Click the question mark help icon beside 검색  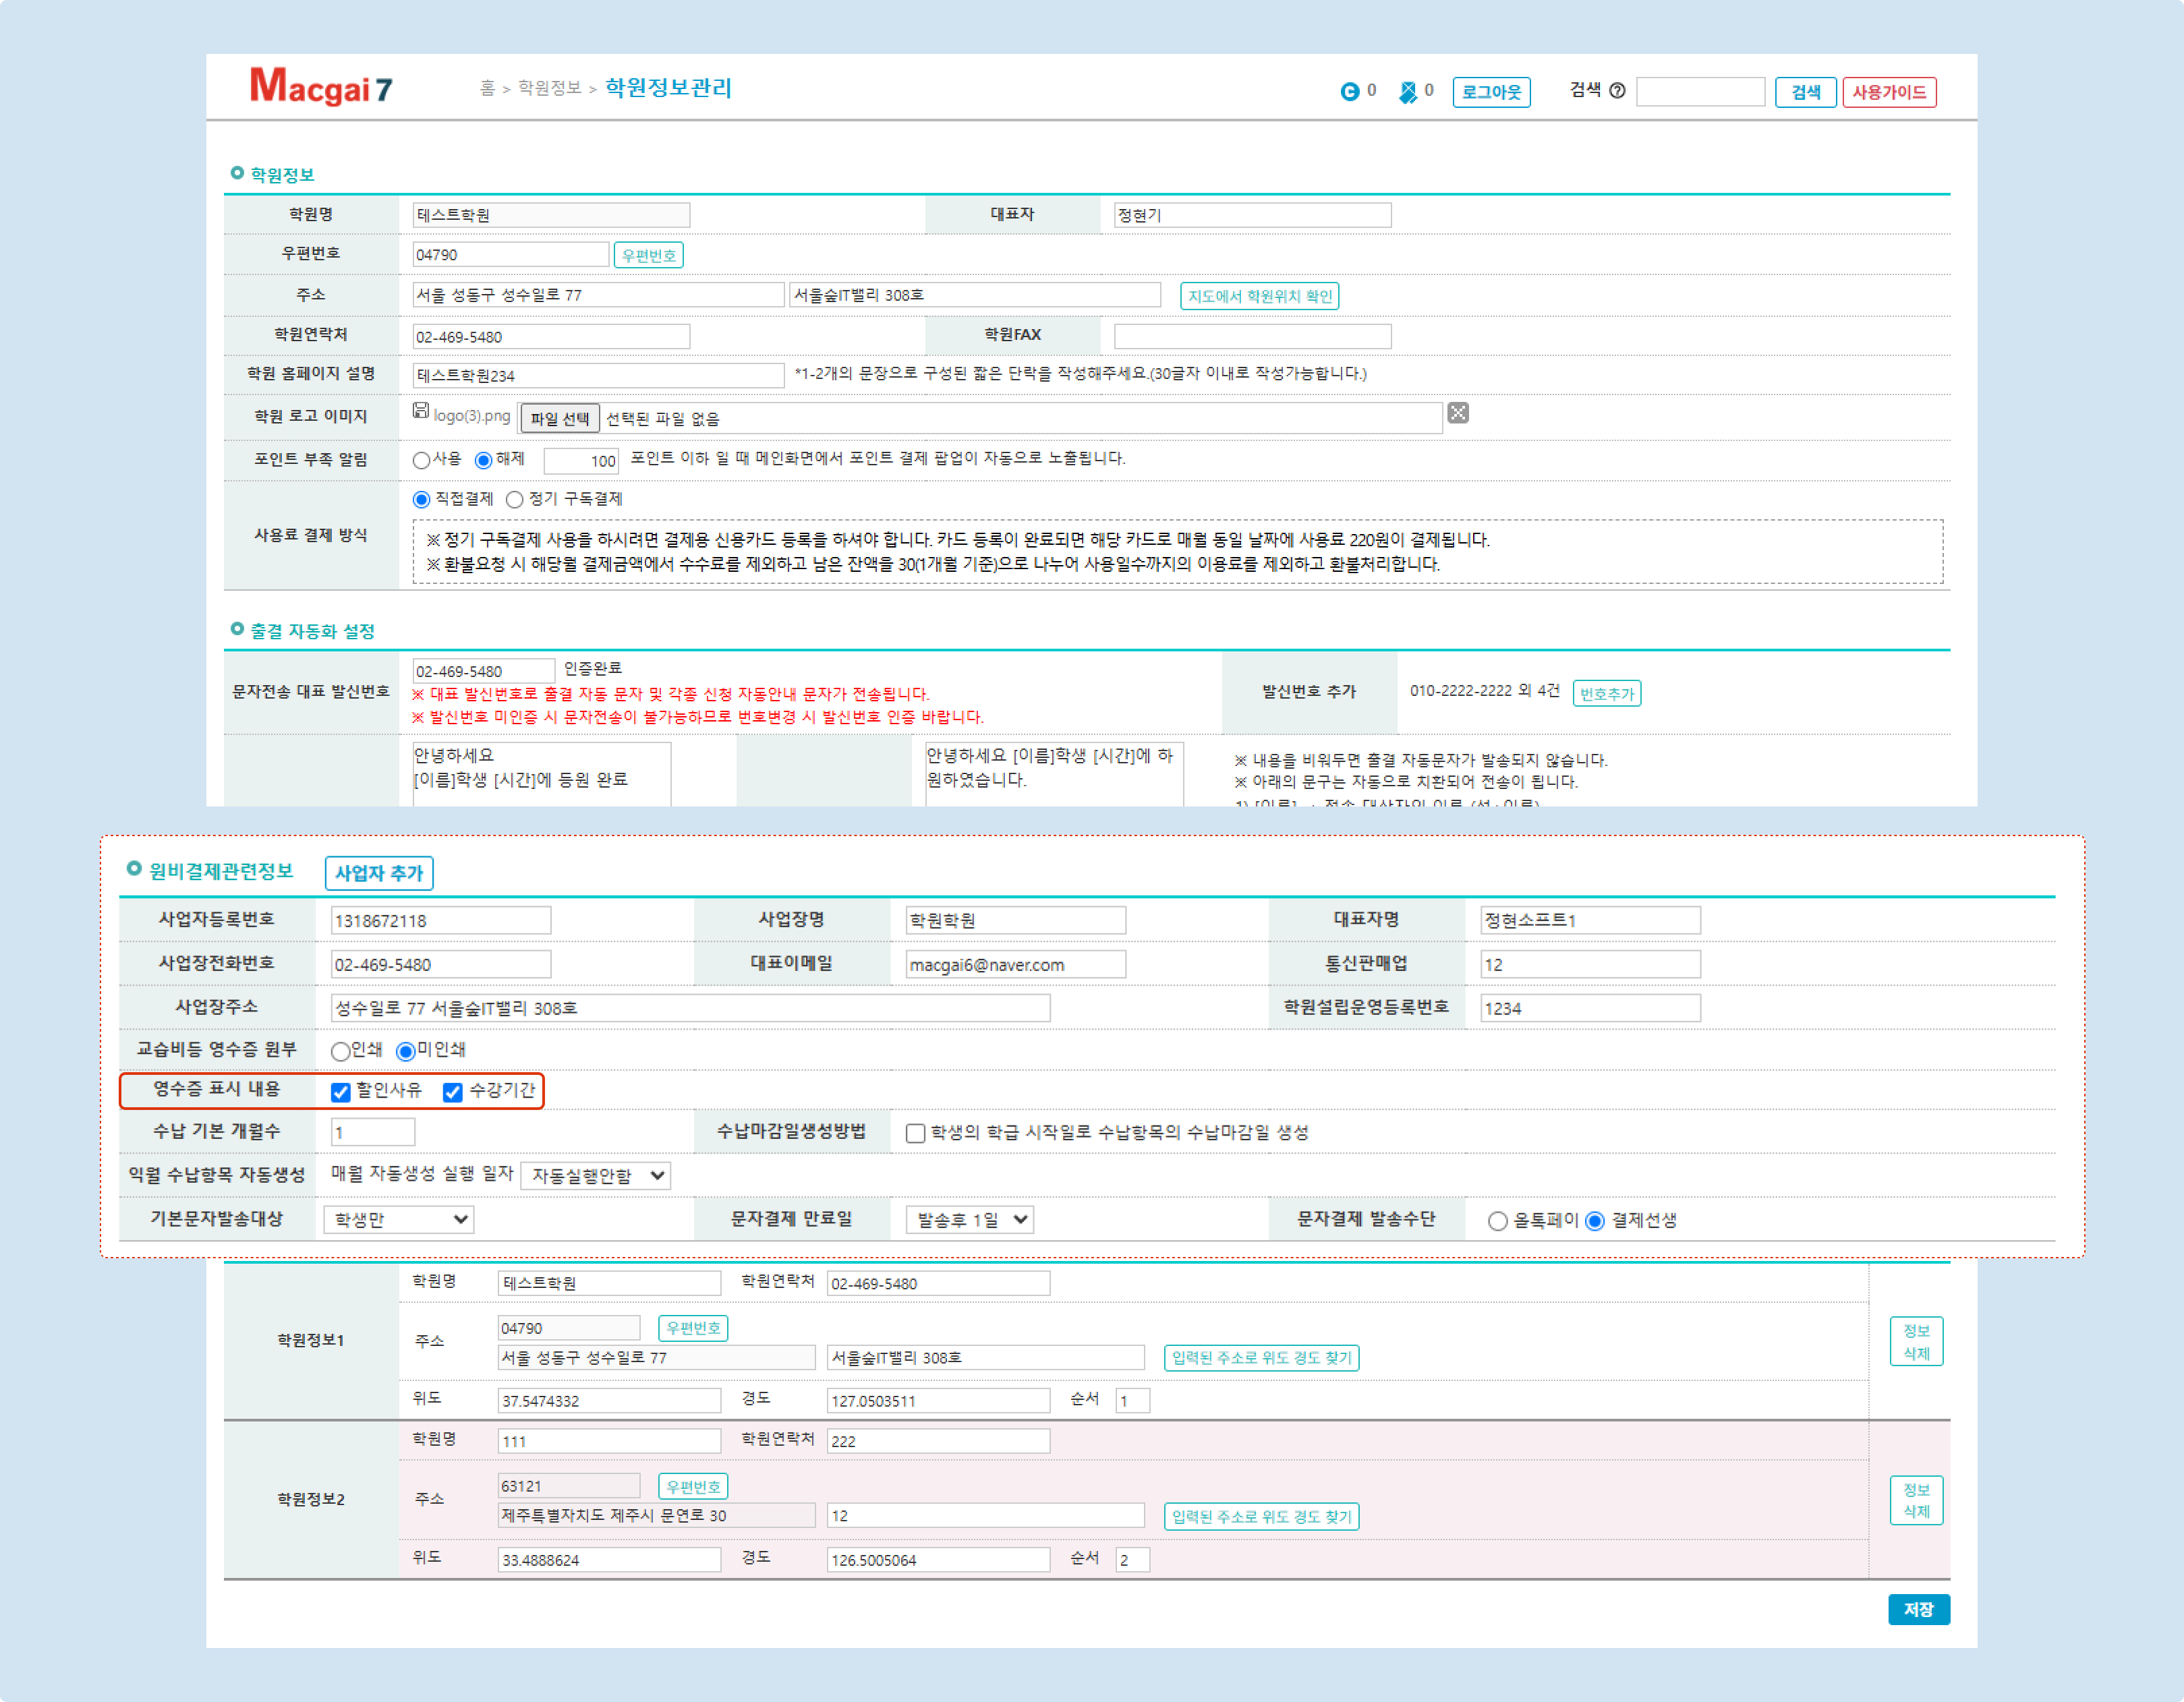[1617, 91]
